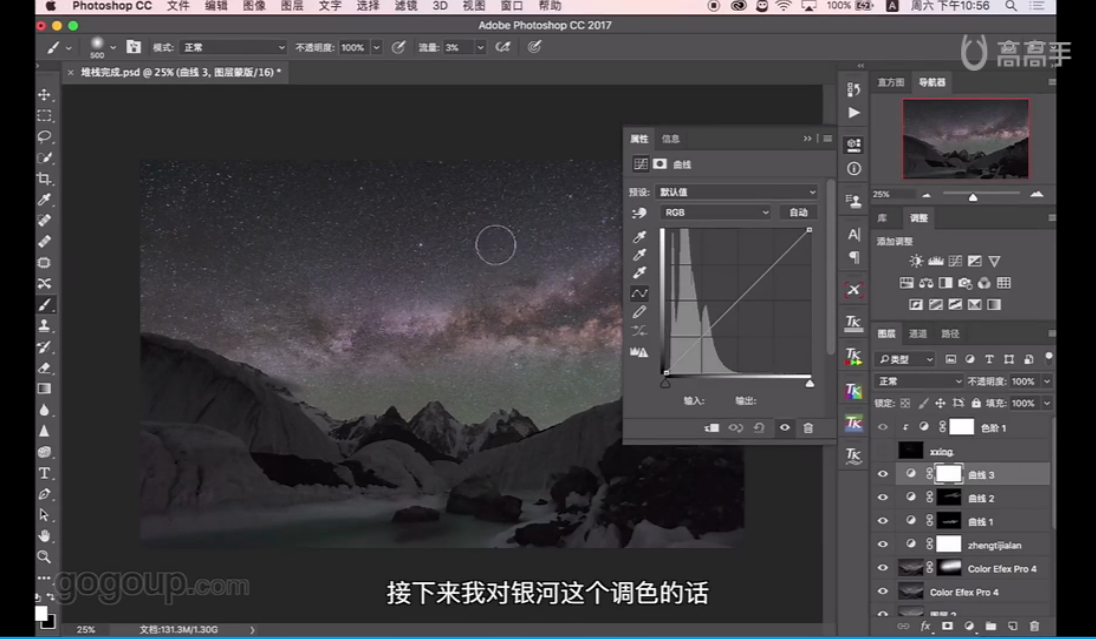Open the 滤镜 menu
Viewport: 1096px width, 639px height.
(x=405, y=6)
